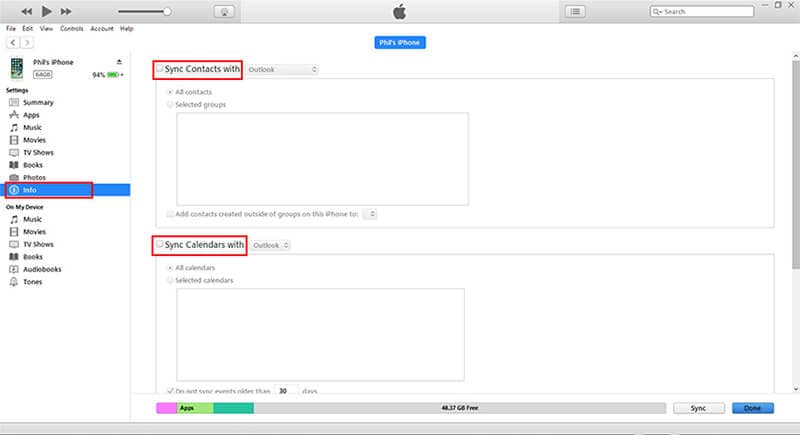Viewport: 800px width, 435px height.
Task: Click the rewind playback button
Action: (26, 11)
